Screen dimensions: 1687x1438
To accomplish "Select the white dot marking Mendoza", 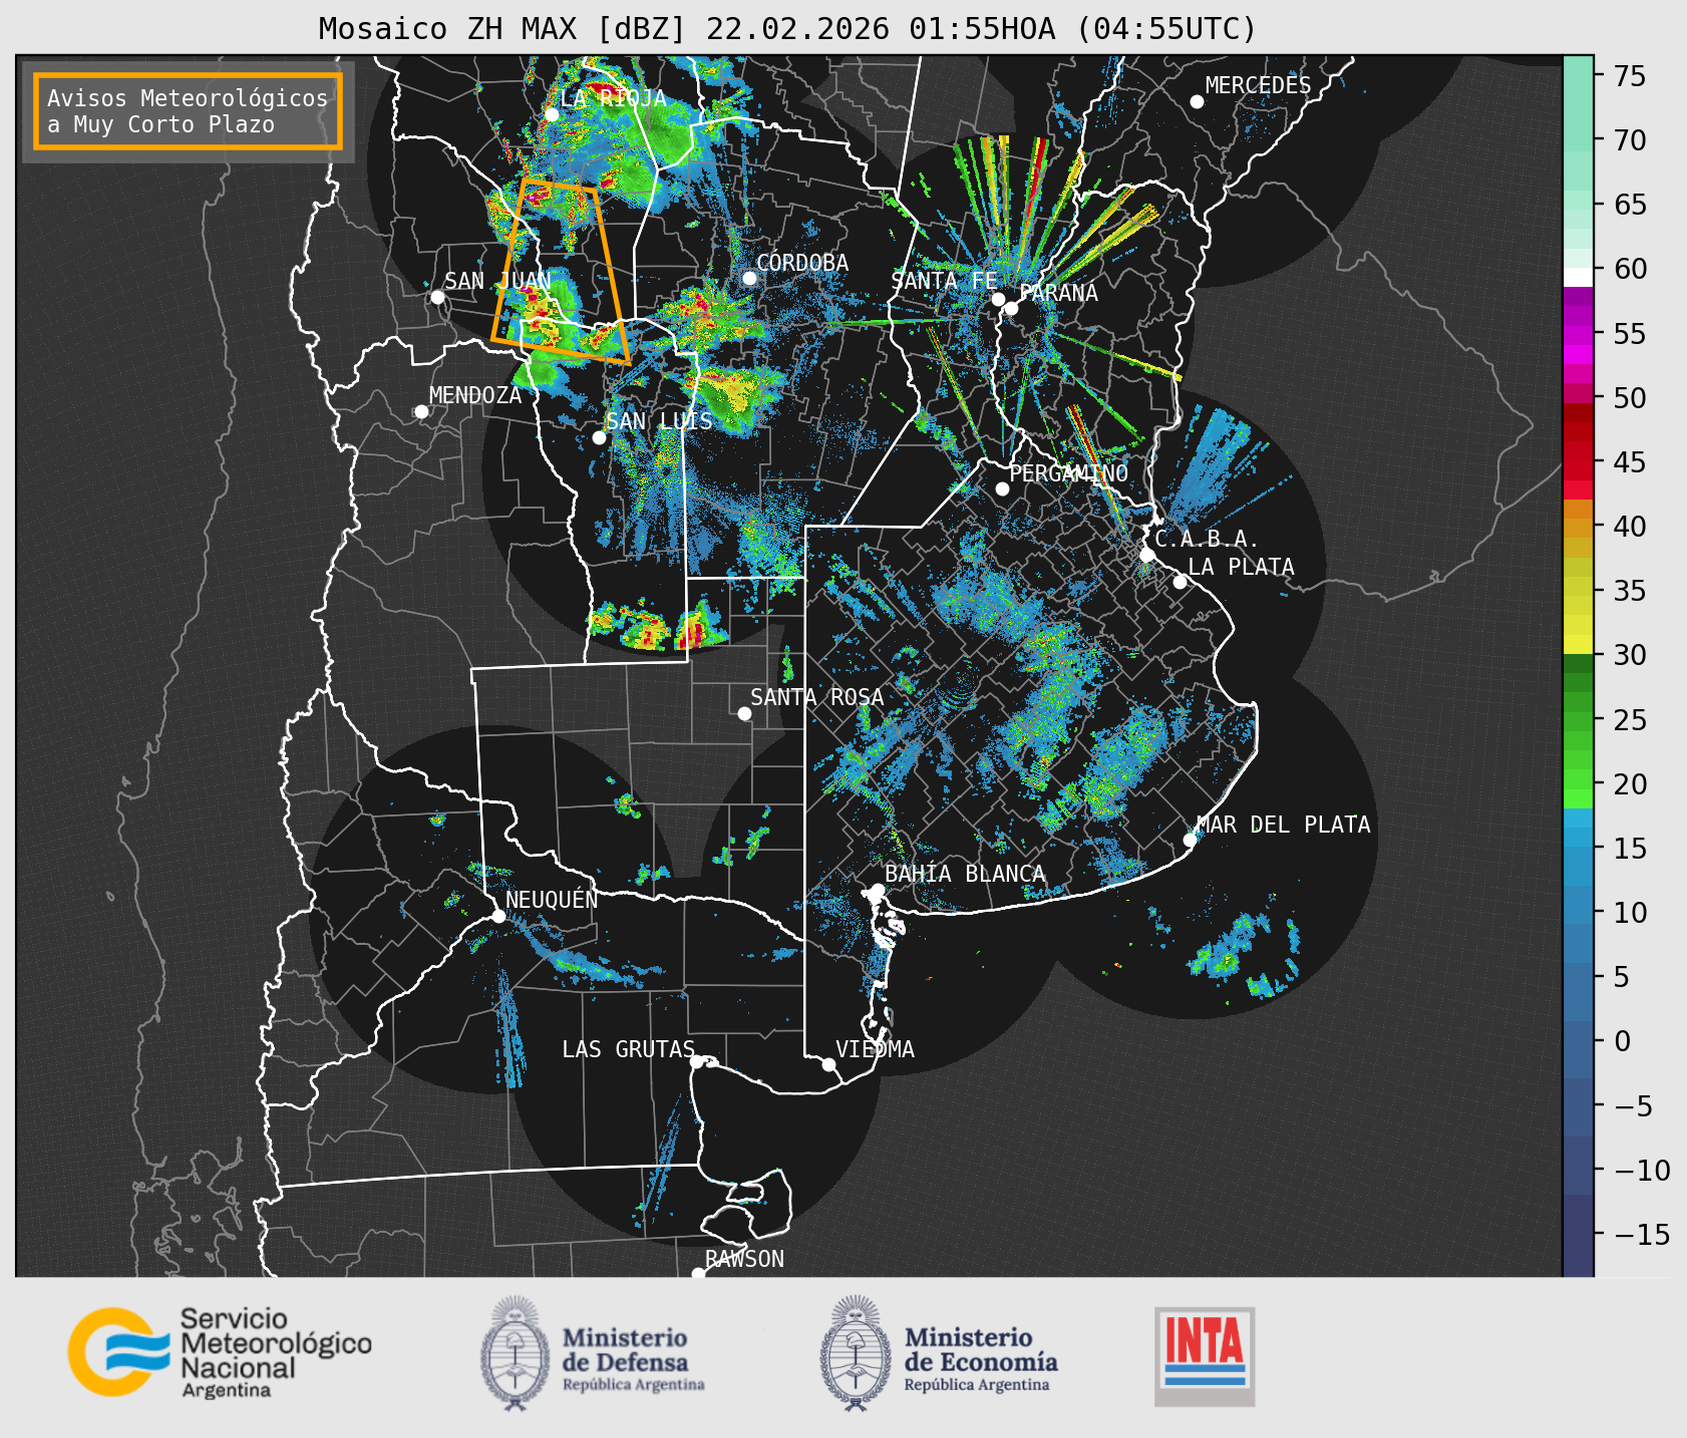I will 421,412.
